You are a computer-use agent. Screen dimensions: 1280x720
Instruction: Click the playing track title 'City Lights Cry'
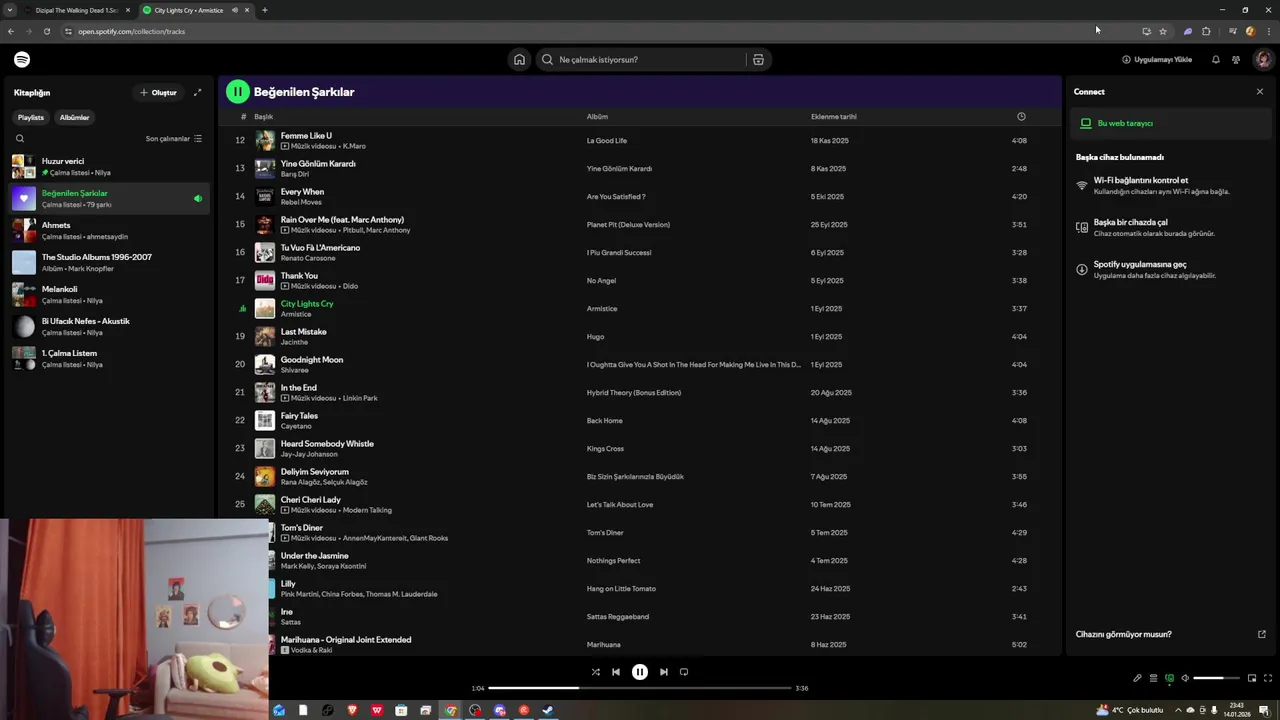[307, 304]
